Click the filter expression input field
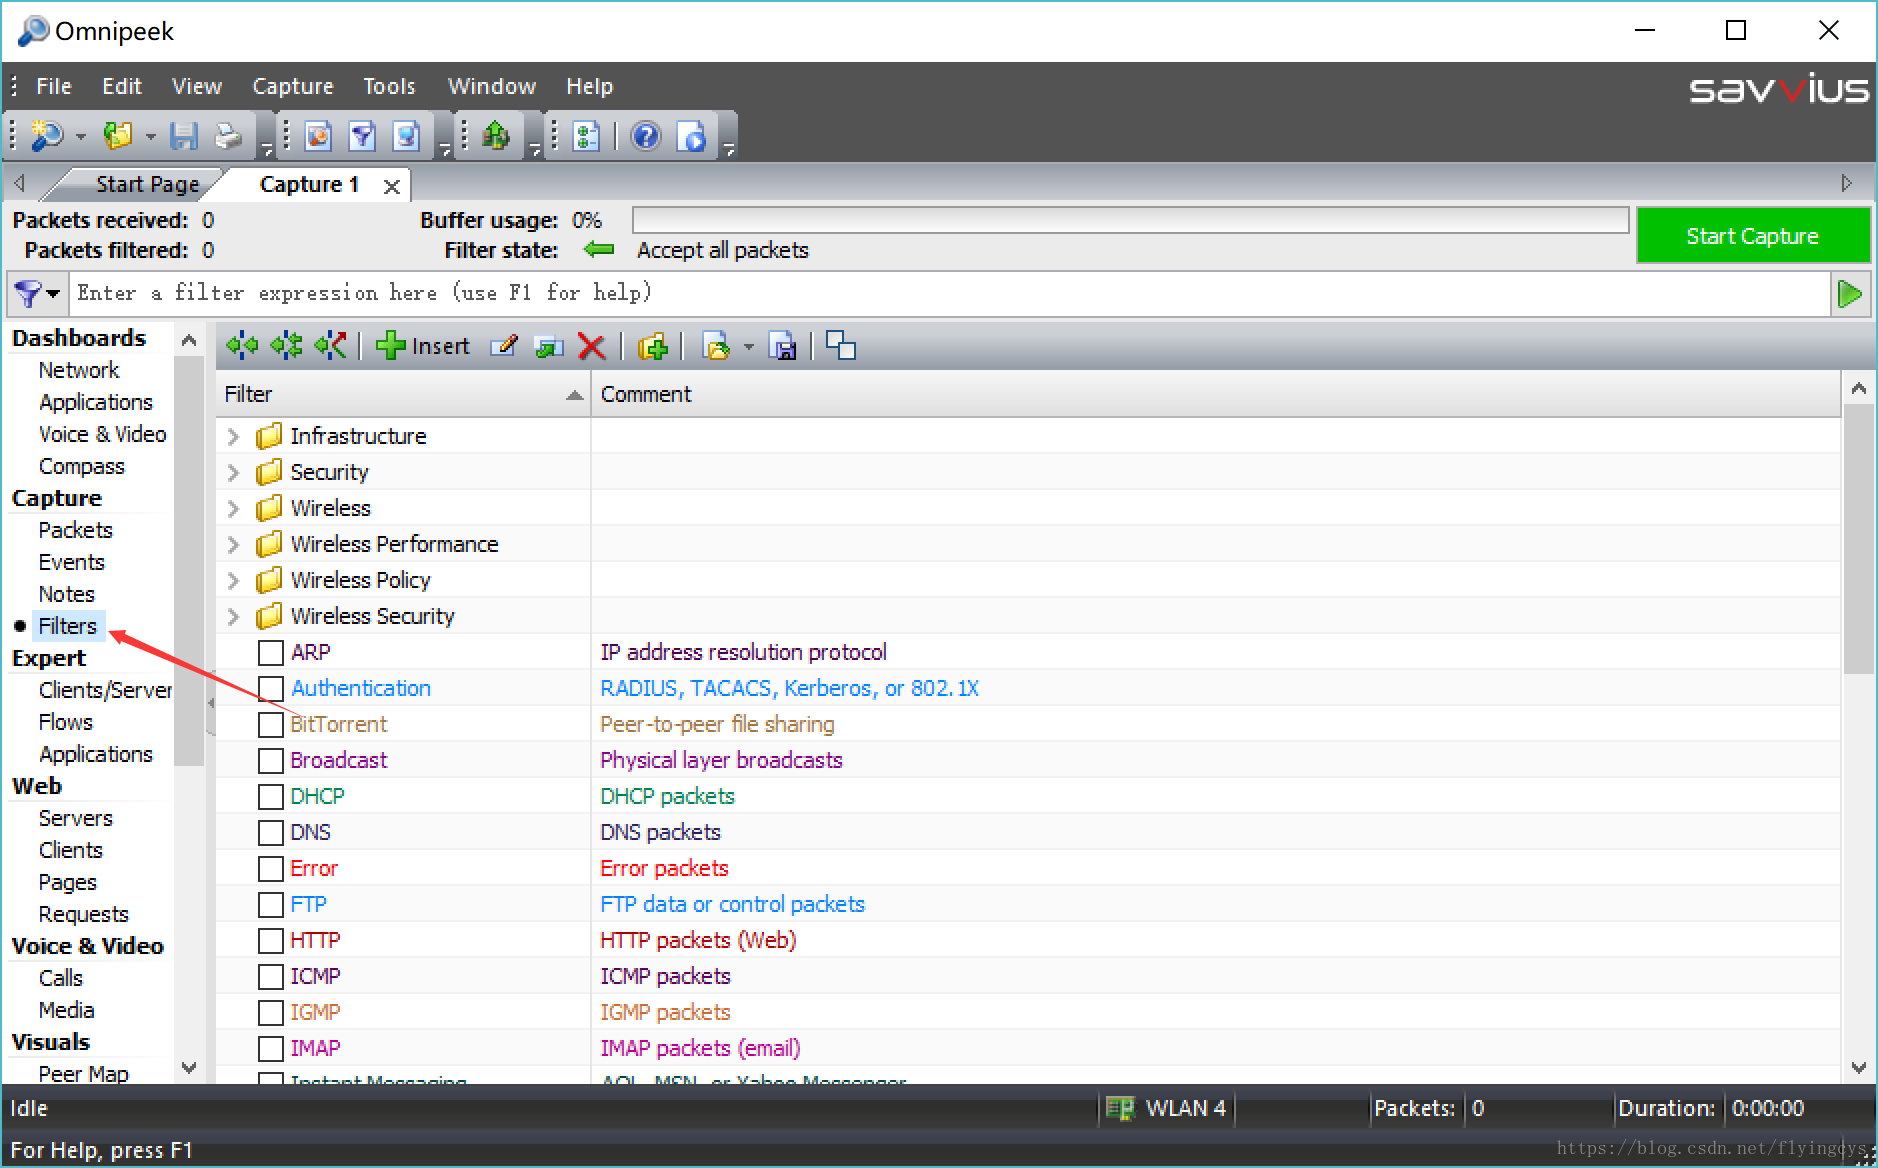Image resolution: width=1878 pixels, height=1168 pixels. (950, 293)
